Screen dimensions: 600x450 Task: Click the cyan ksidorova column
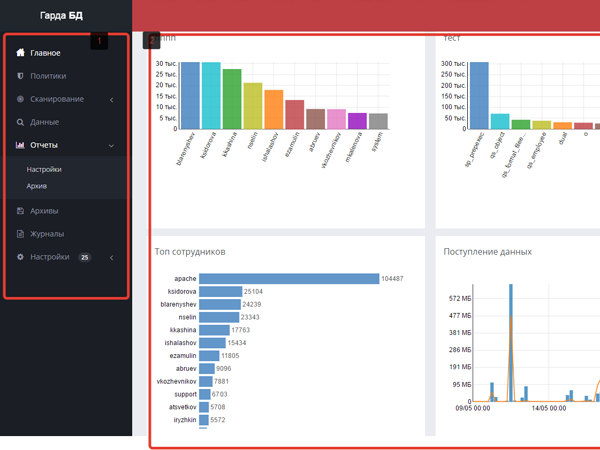coord(211,96)
